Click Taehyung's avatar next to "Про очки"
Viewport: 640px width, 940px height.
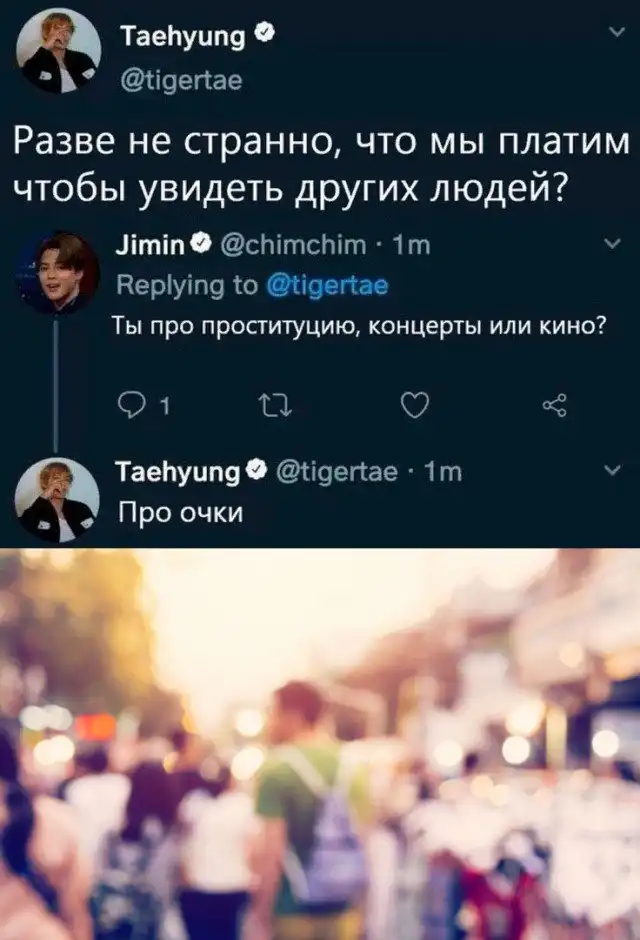59,499
